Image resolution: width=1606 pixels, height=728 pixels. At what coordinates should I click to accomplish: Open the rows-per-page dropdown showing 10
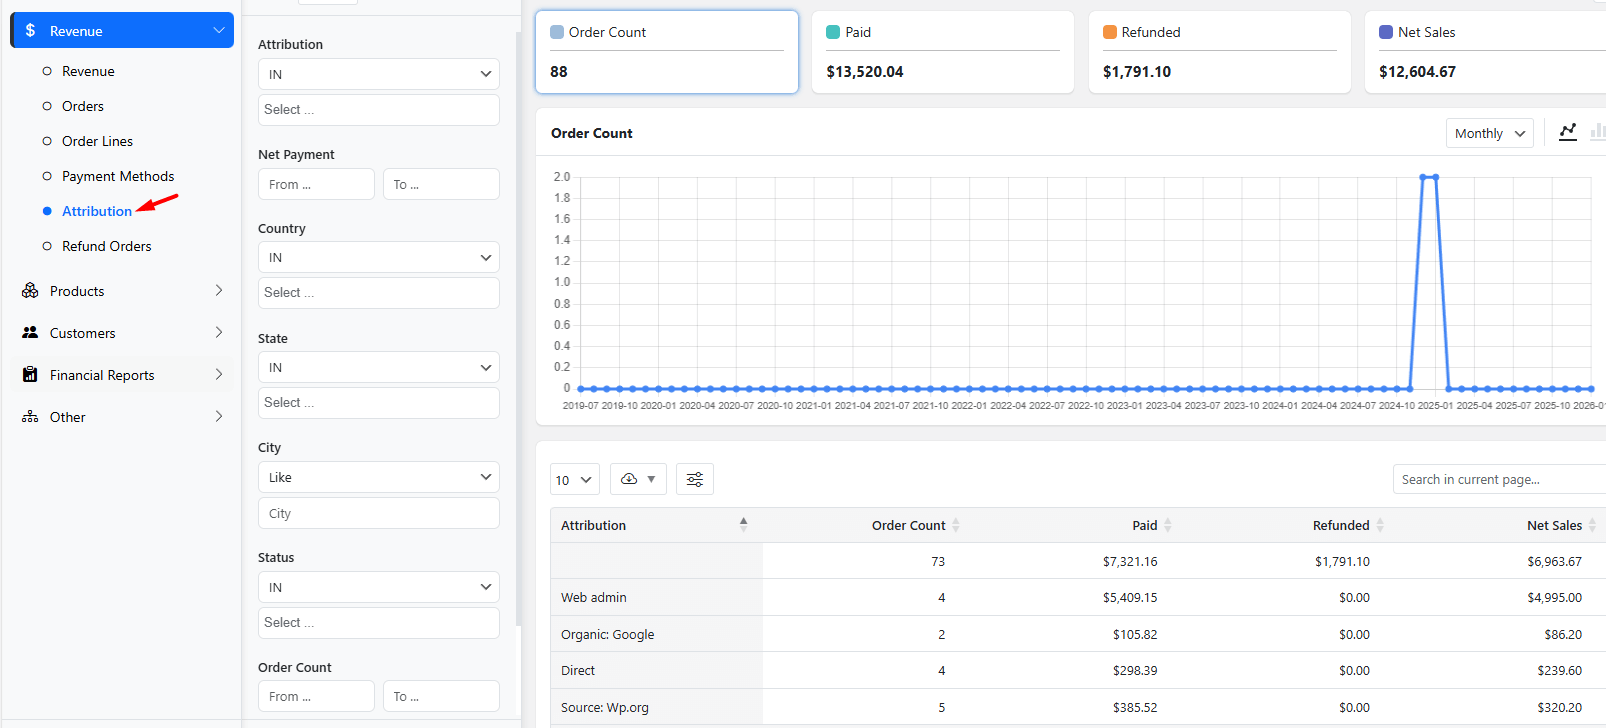[x=574, y=480]
